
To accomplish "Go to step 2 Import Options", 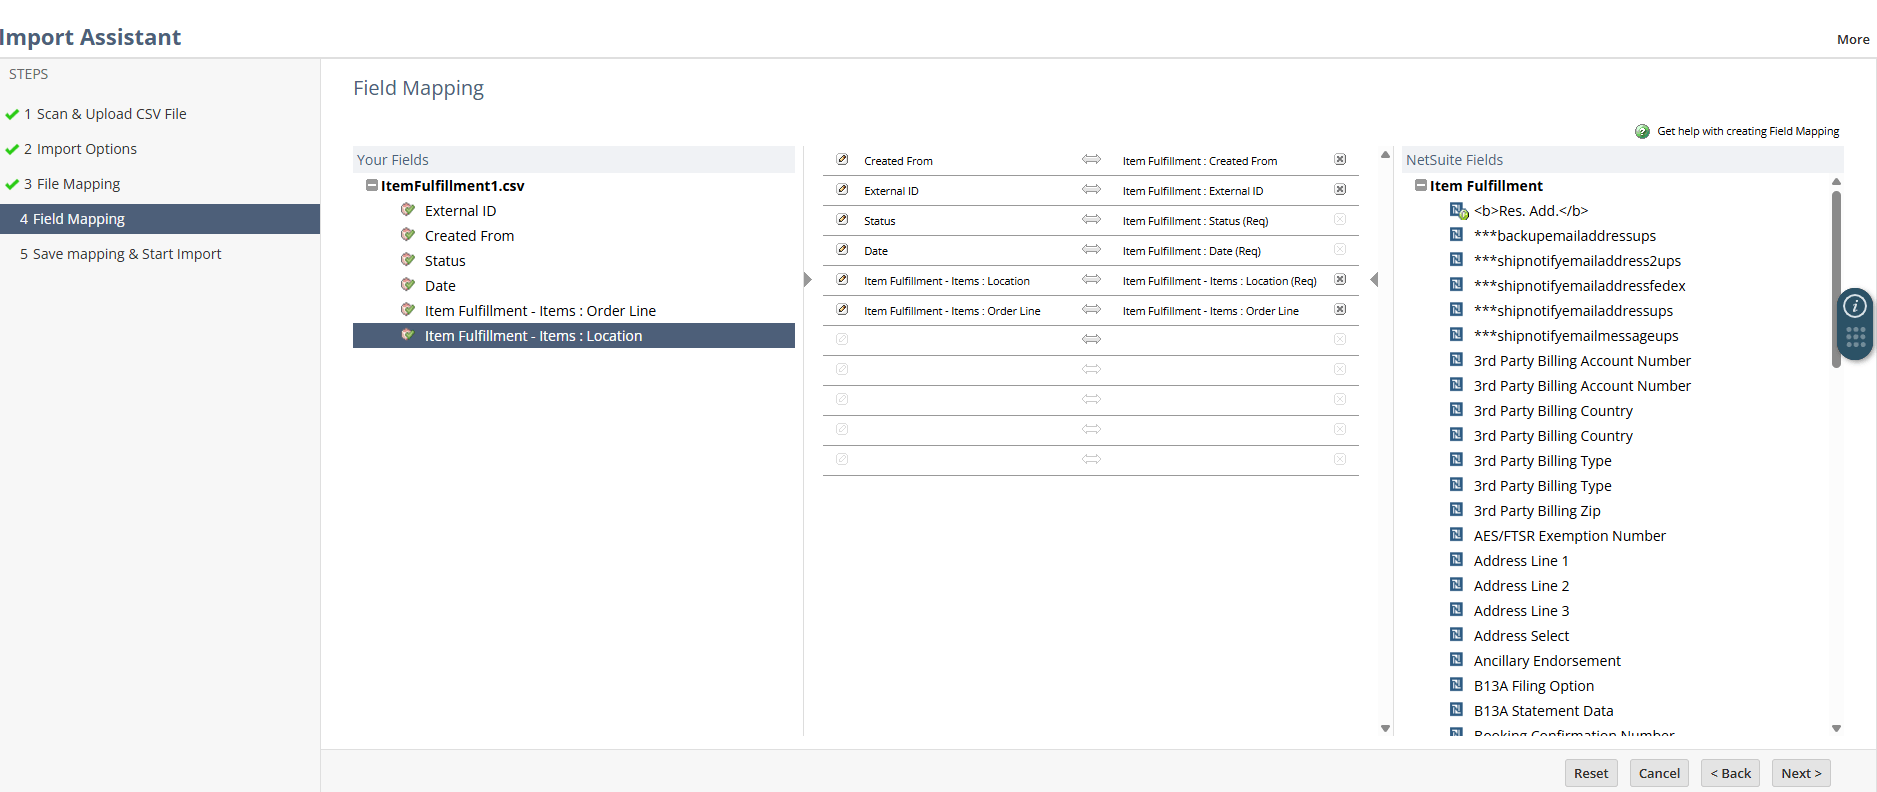I will [80, 149].
